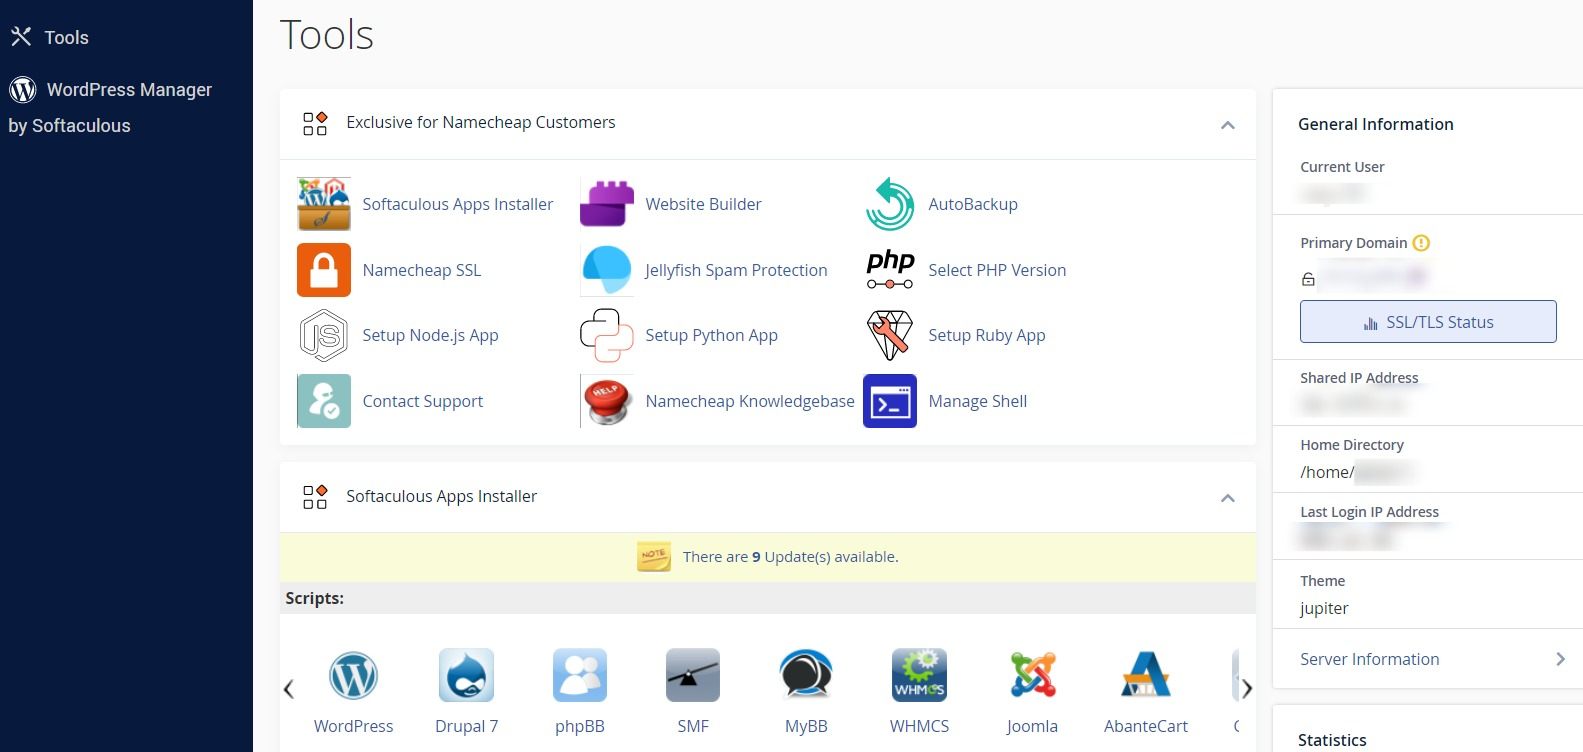The width and height of the screenshot is (1583, 752).
Task: Click the updates note icon
Action: [x=654, y=557]
